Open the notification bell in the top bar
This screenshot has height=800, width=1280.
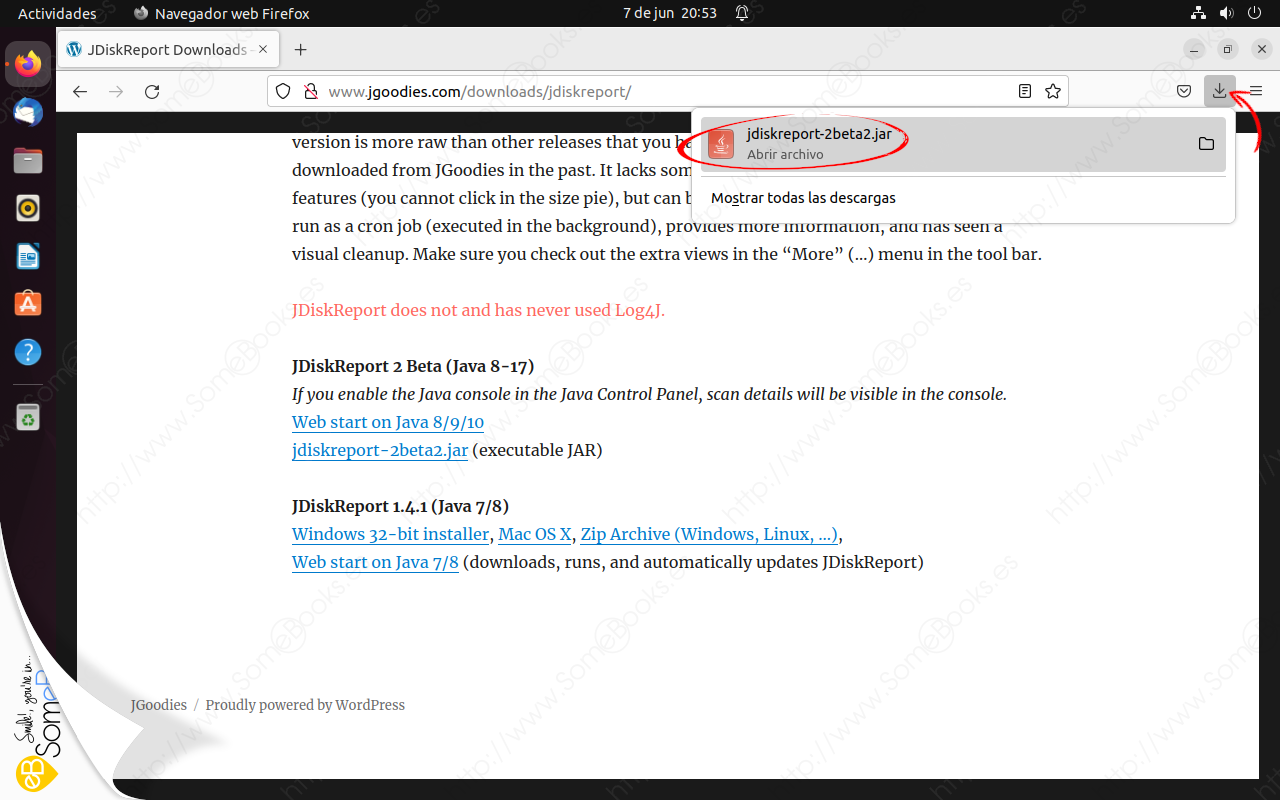741,13
